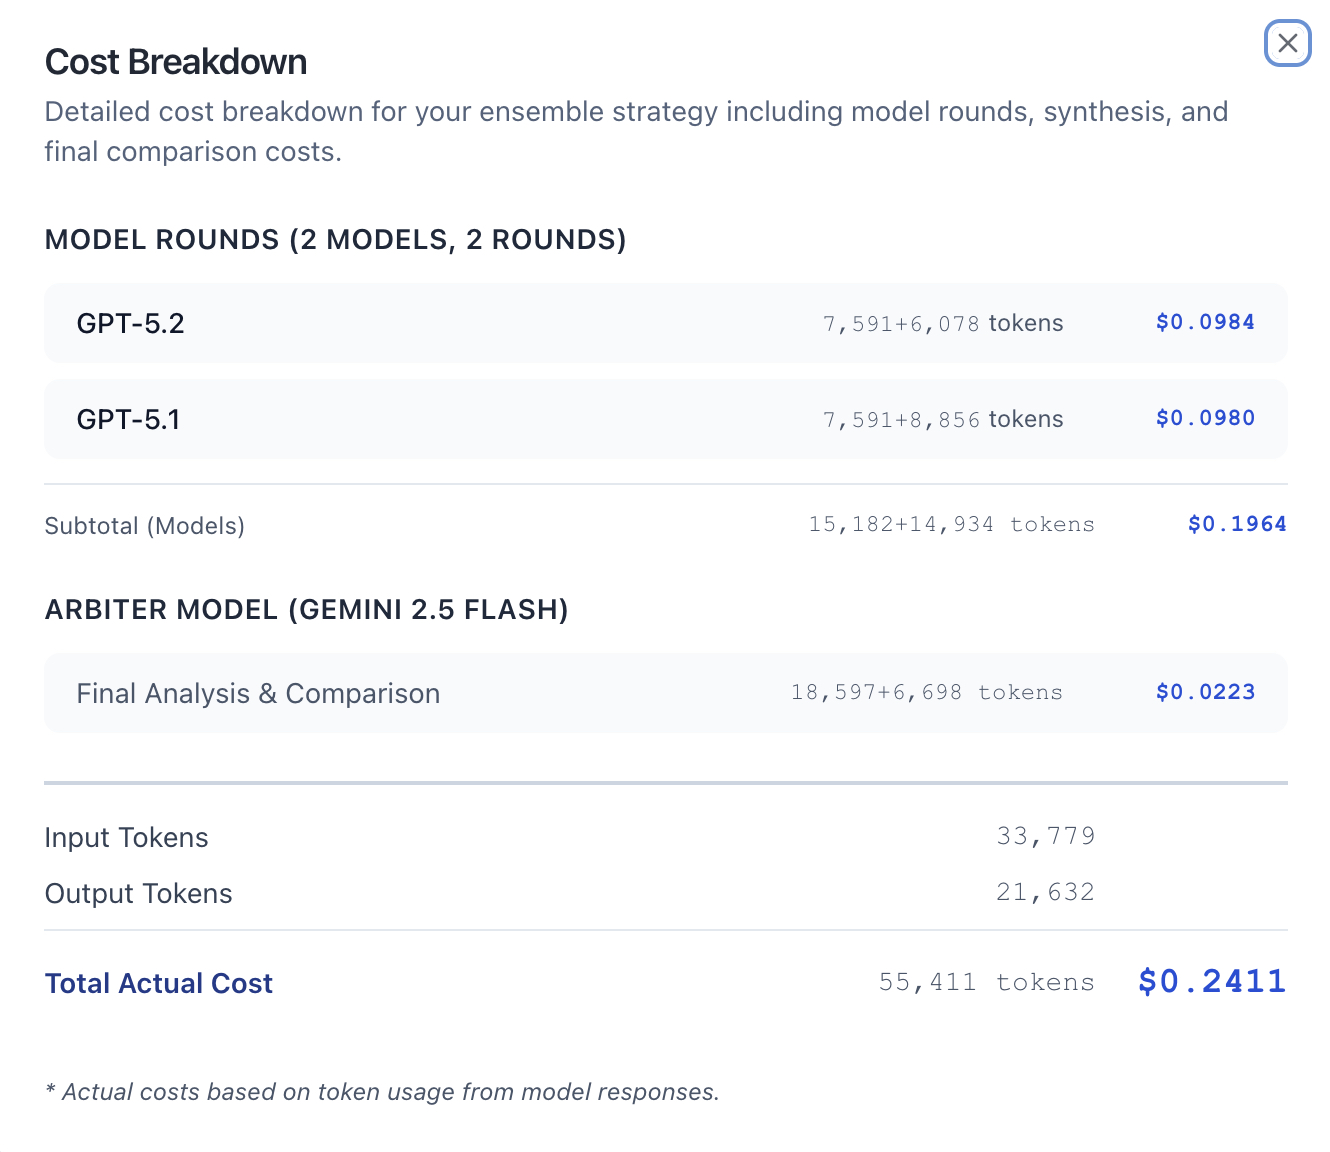Click the $0.2411 total cost figure
1330x1152 pixels.
pos(1211,981)
